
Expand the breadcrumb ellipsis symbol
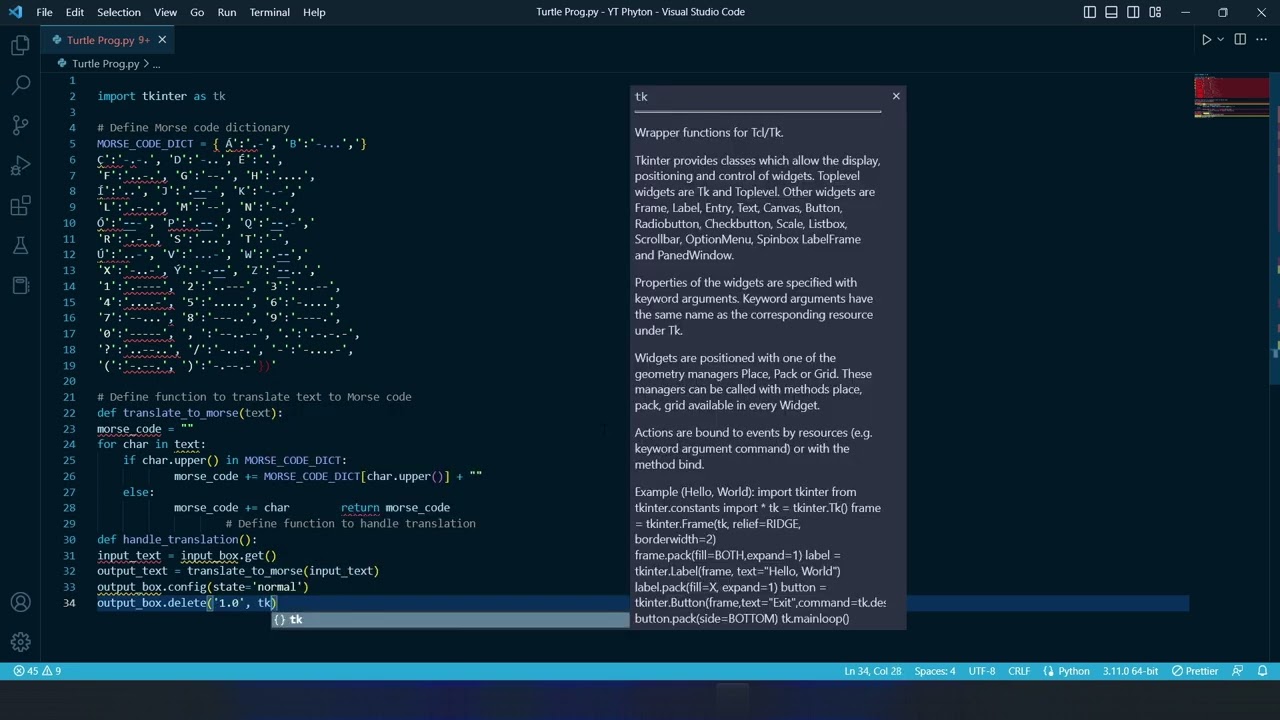click(156, 64)
